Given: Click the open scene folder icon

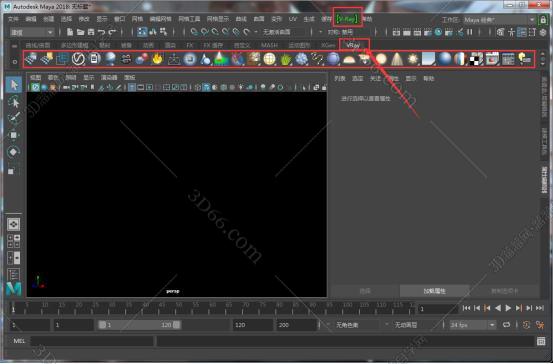Looking at the screenshot, I should pos(80,32).
